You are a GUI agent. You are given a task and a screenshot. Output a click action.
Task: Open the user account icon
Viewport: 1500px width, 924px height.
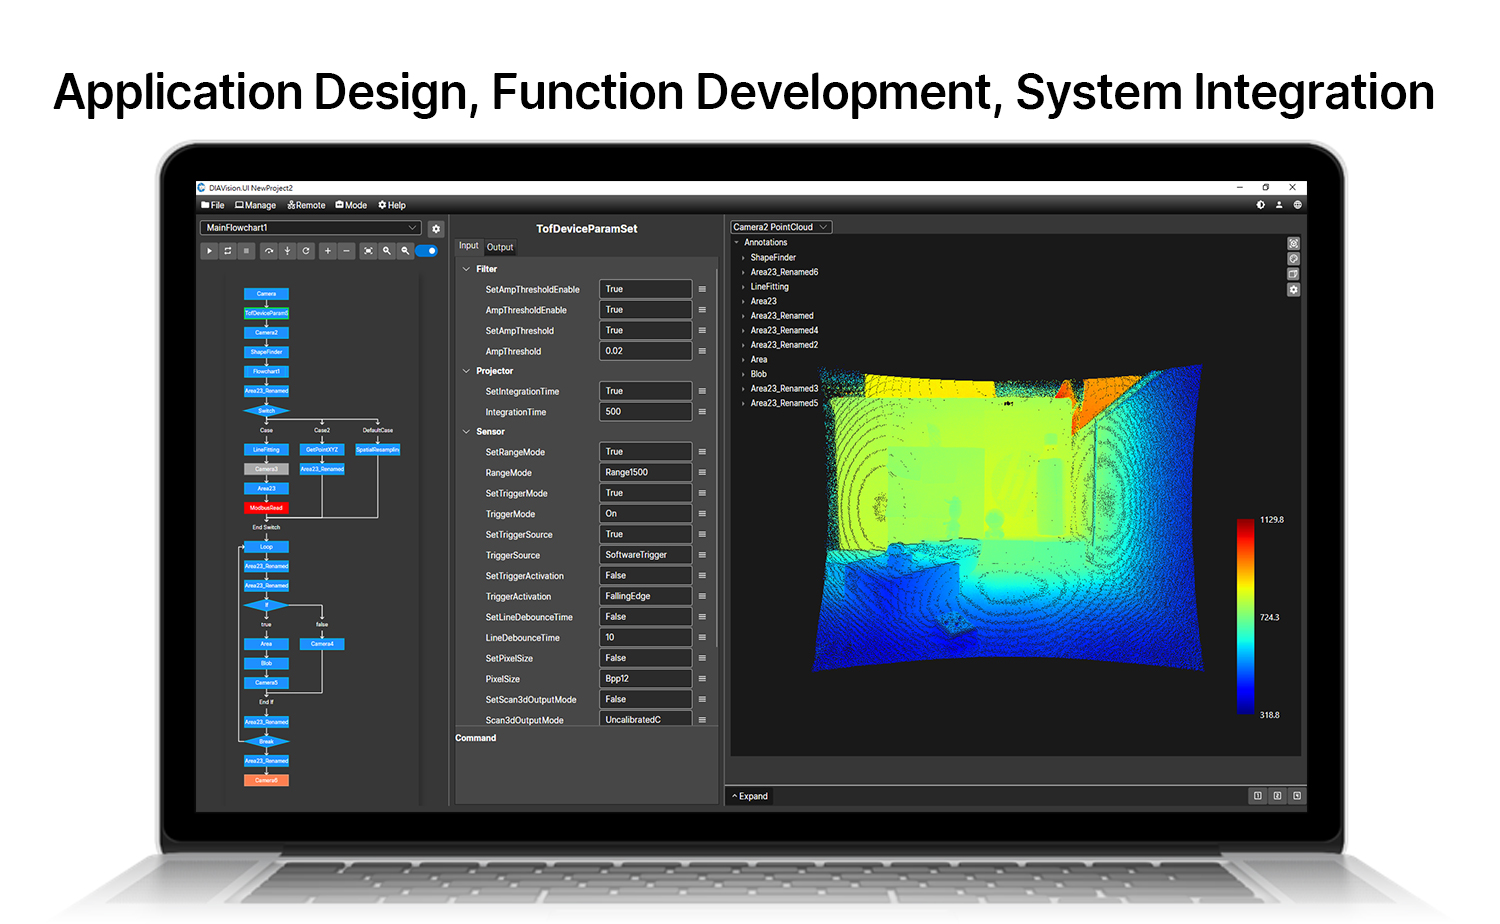(1279, 205)
